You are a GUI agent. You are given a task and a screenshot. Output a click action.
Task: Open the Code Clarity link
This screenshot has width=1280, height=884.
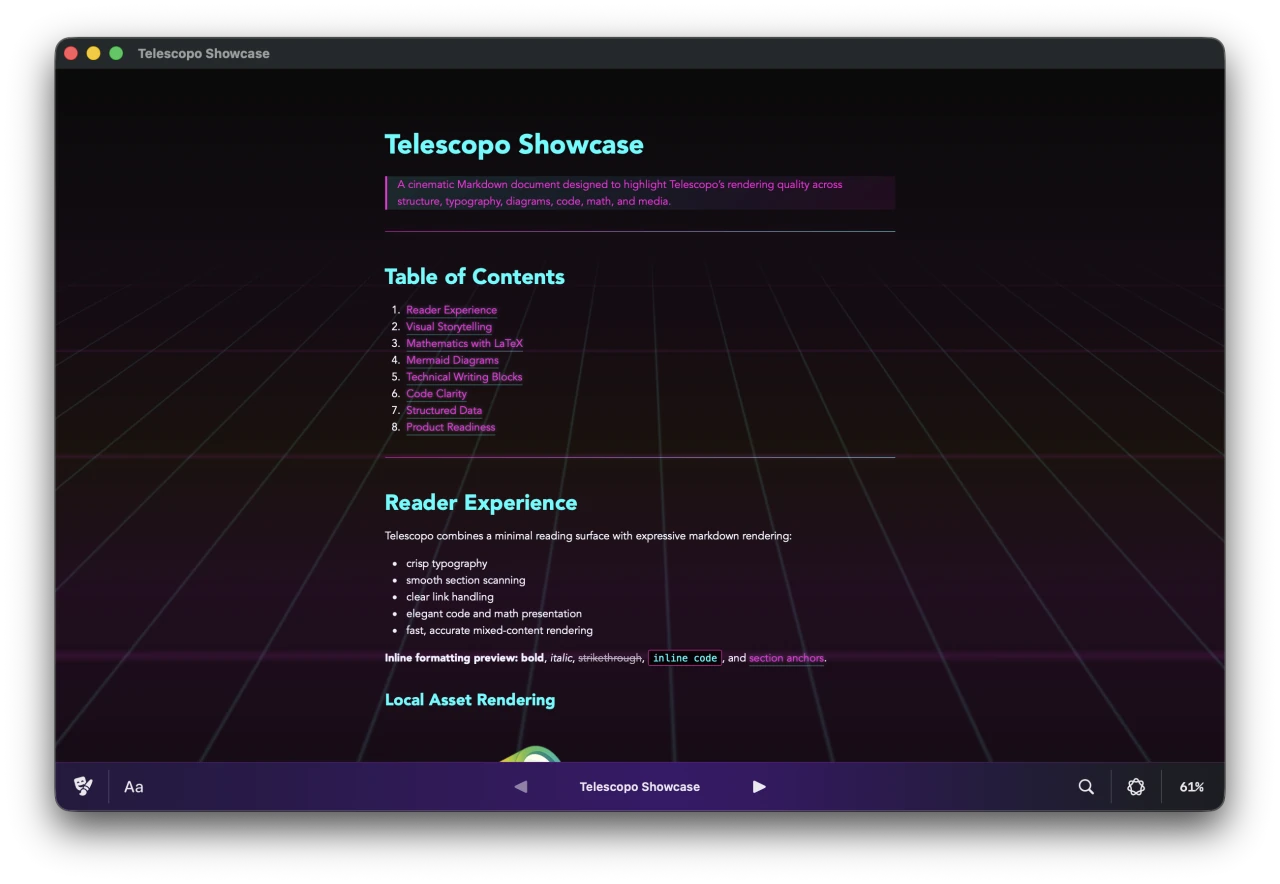[x=436, y=394]
